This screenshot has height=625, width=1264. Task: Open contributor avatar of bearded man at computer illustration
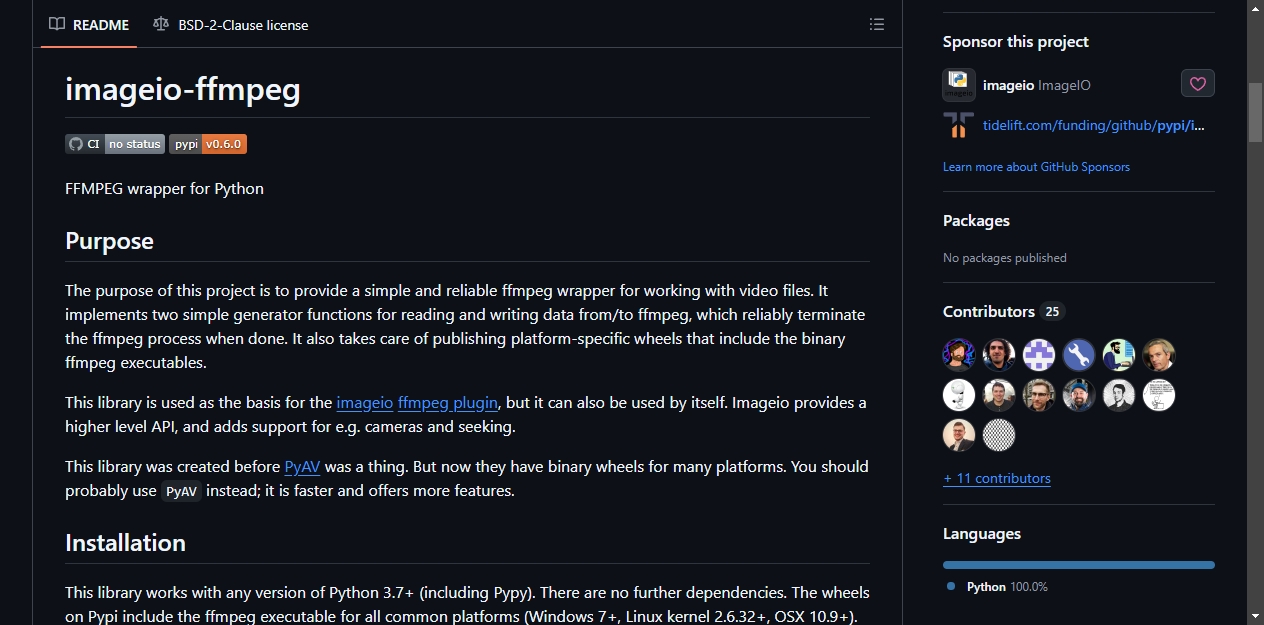[1119, 355]
